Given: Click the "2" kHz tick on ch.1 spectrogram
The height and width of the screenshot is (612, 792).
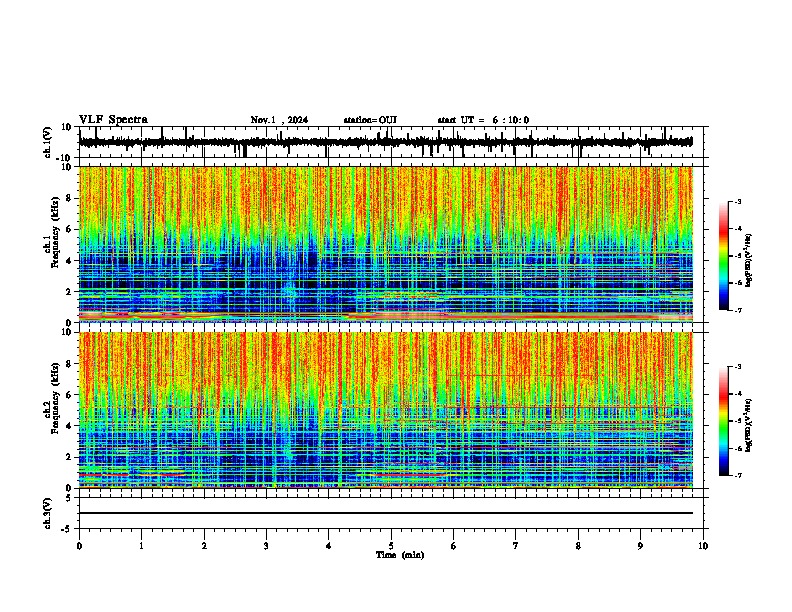Looking at the screenshot, I should click(69, 291).
